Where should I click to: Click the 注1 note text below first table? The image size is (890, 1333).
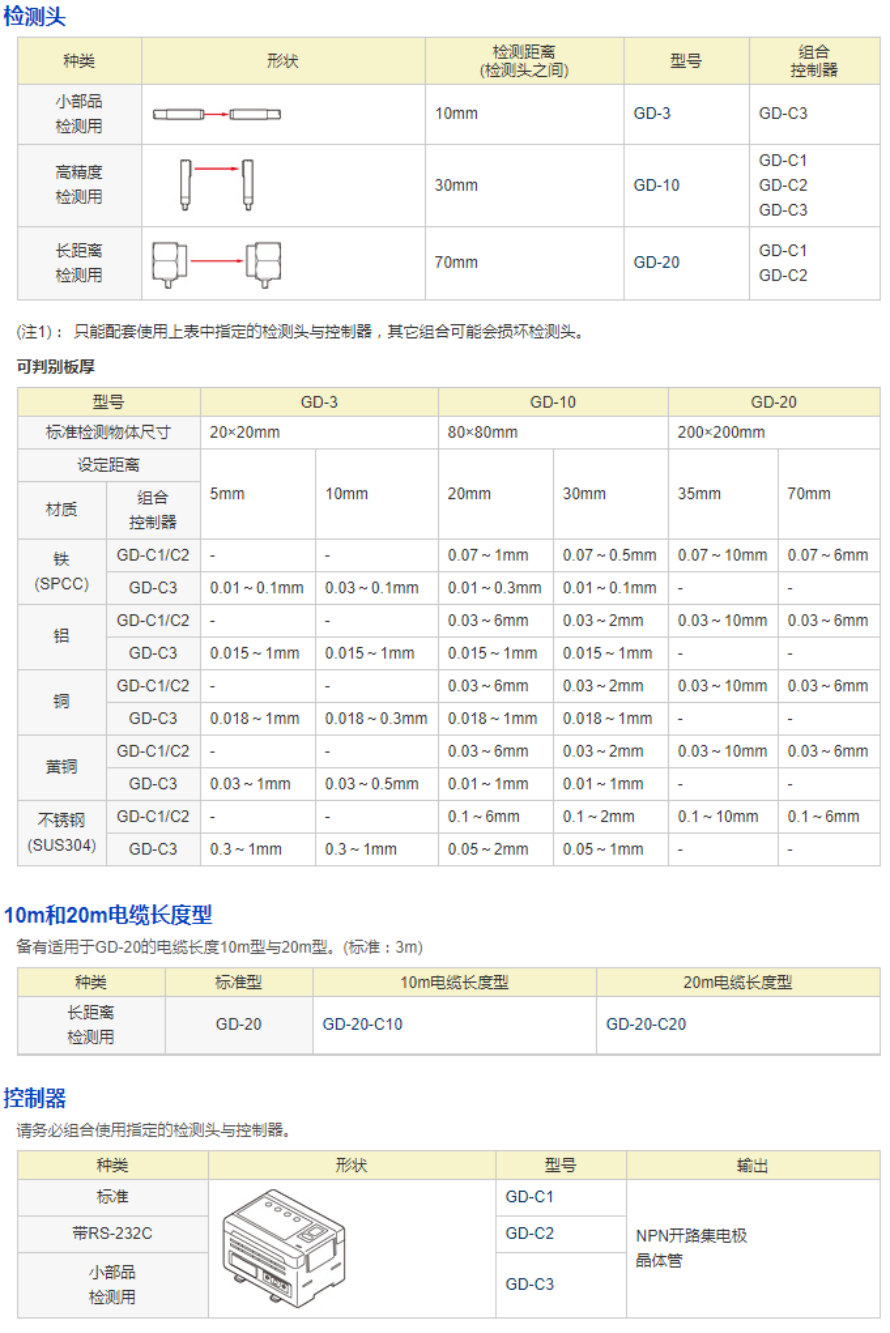point(298,332)
